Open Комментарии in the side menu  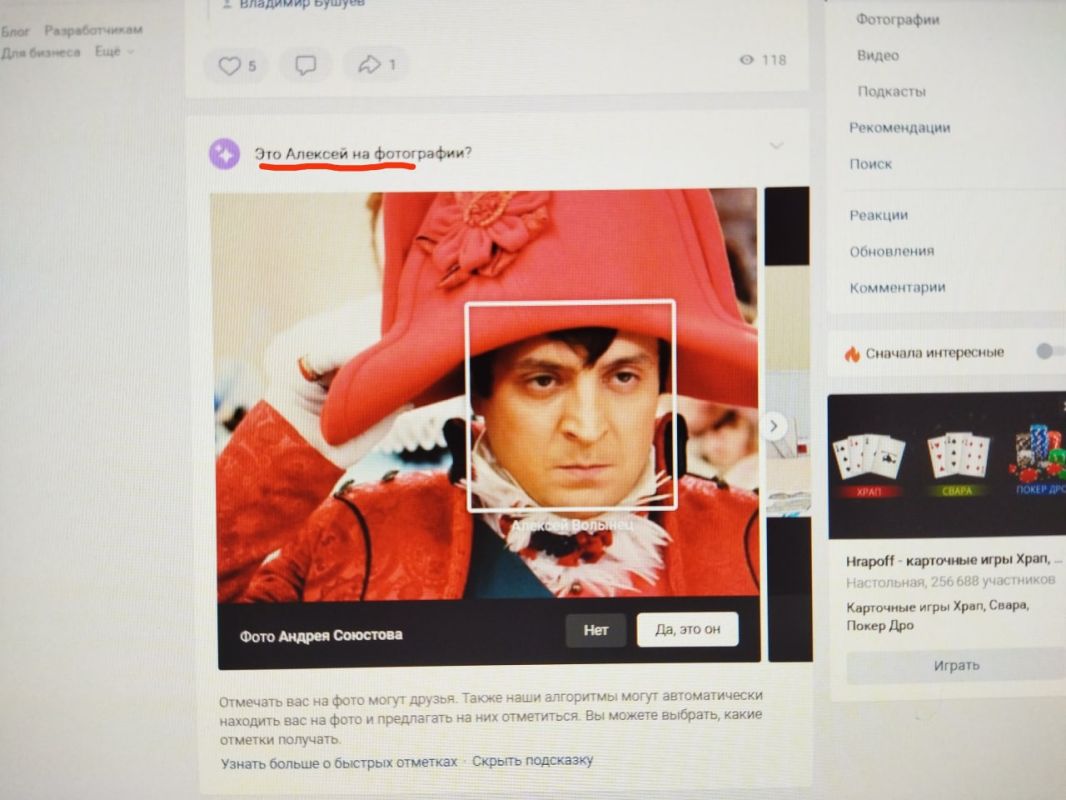(897, 288)
